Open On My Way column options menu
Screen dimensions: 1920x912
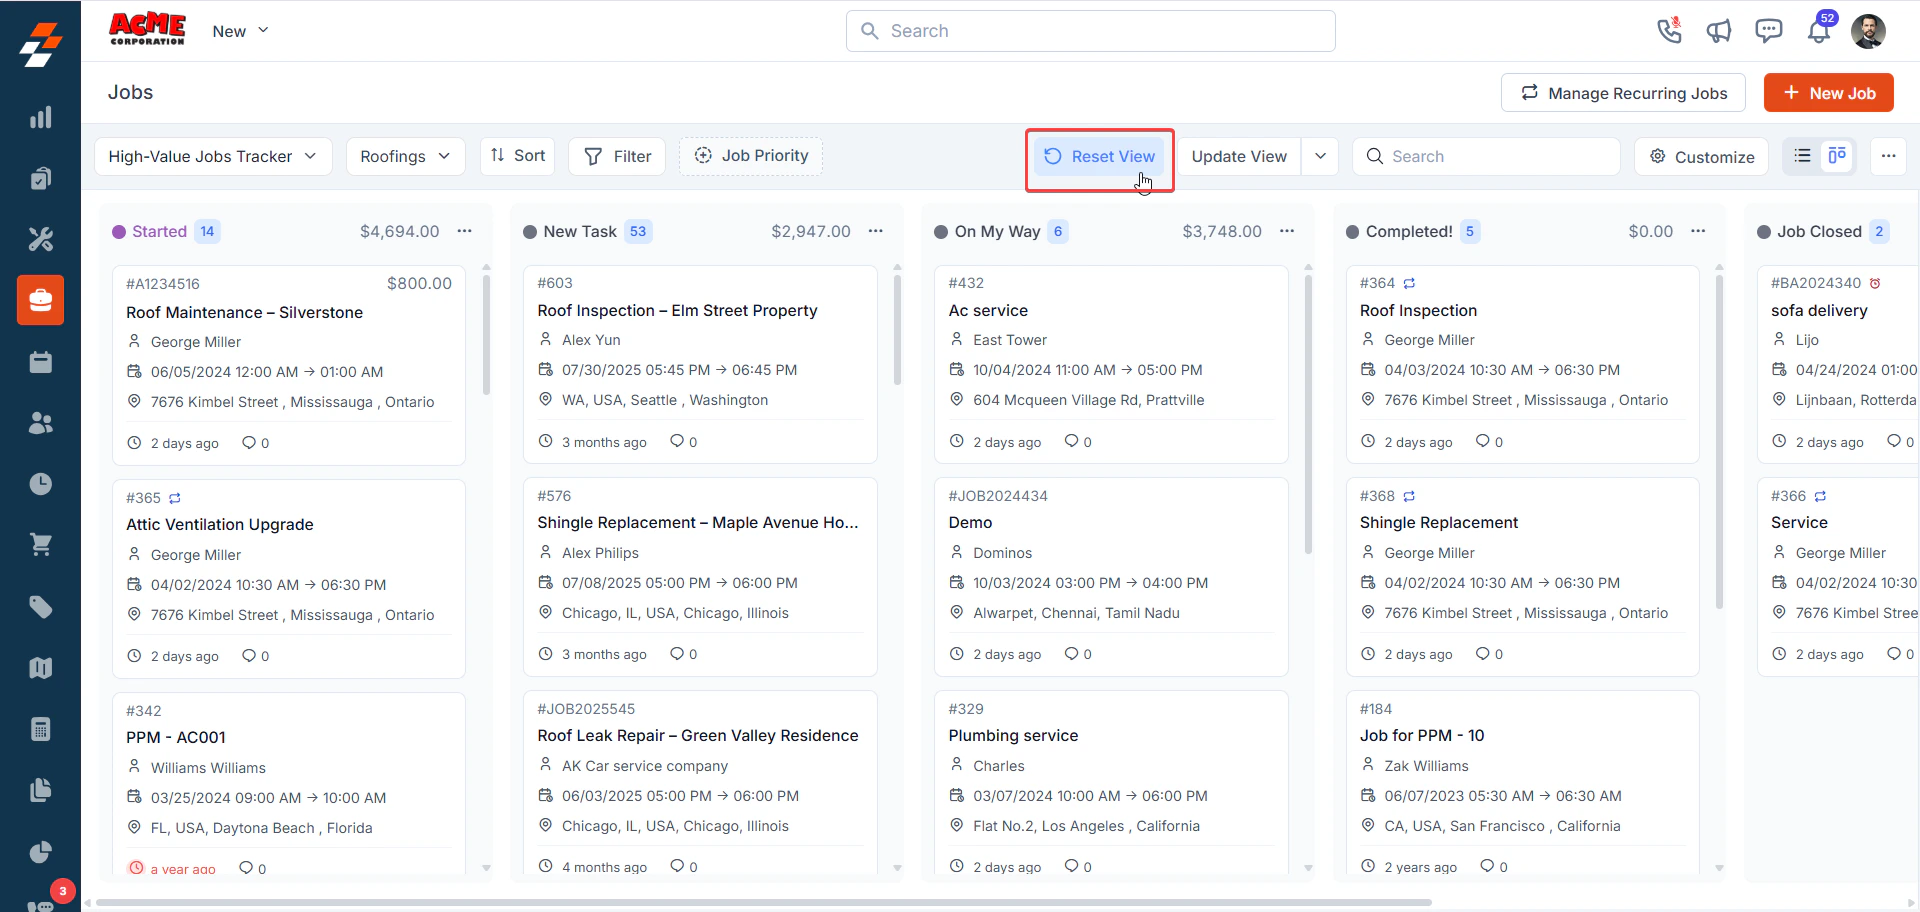(1287, 231)
